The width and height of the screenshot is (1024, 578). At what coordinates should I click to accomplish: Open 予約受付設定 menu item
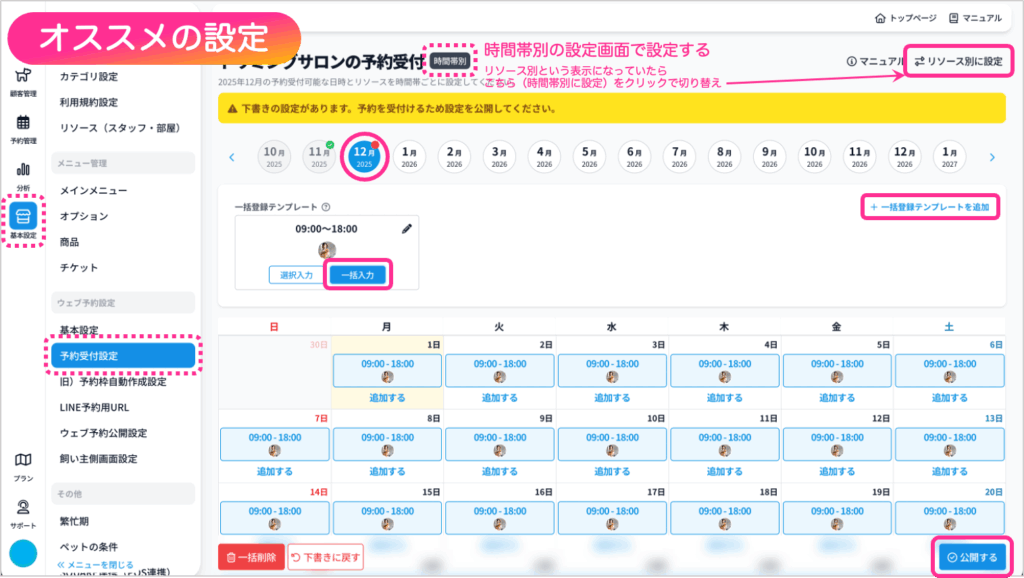tap(121, 355)
